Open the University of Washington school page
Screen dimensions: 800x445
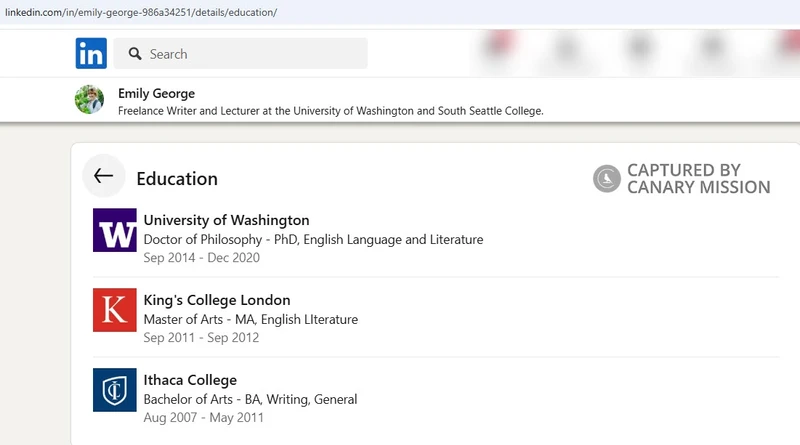pos(226,220)
